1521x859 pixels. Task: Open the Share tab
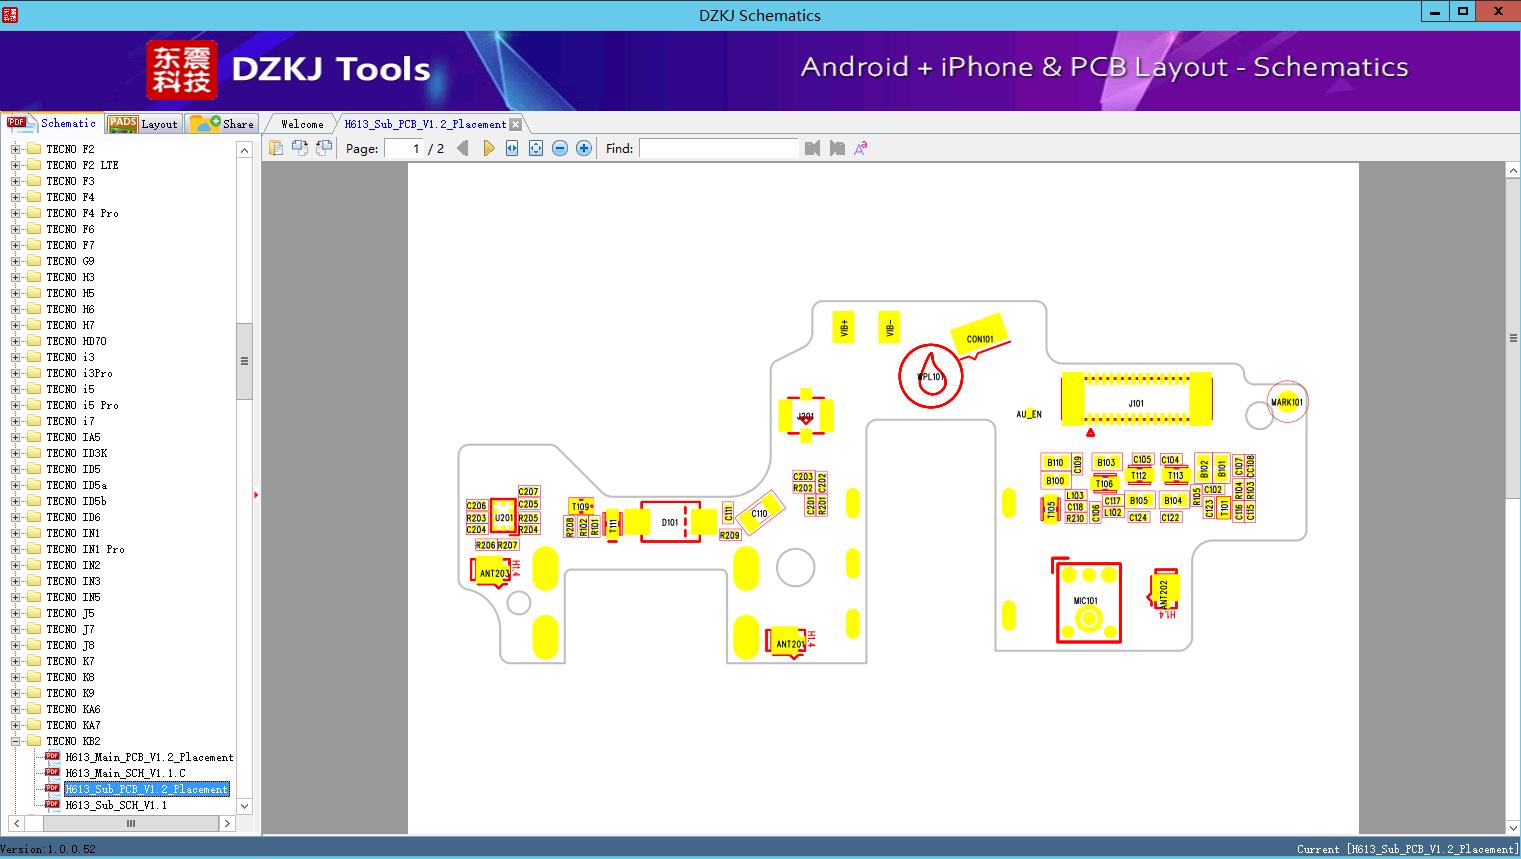pos(222,124)
